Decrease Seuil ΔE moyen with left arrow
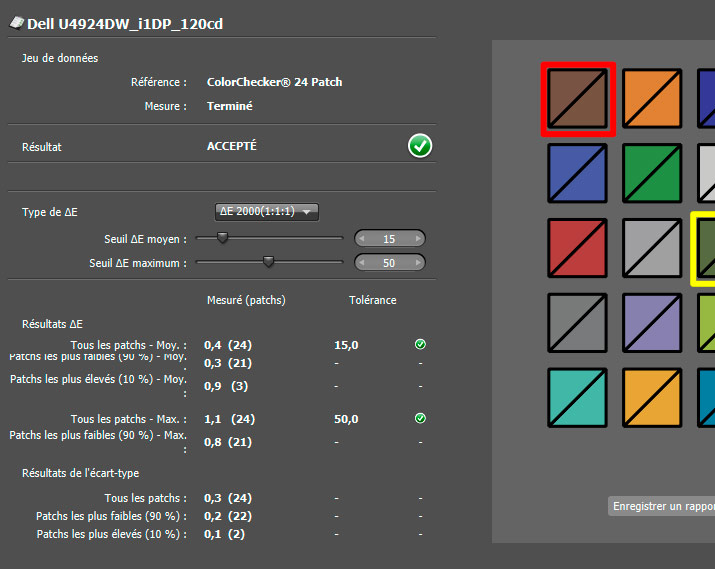 [x=362, y=238]
